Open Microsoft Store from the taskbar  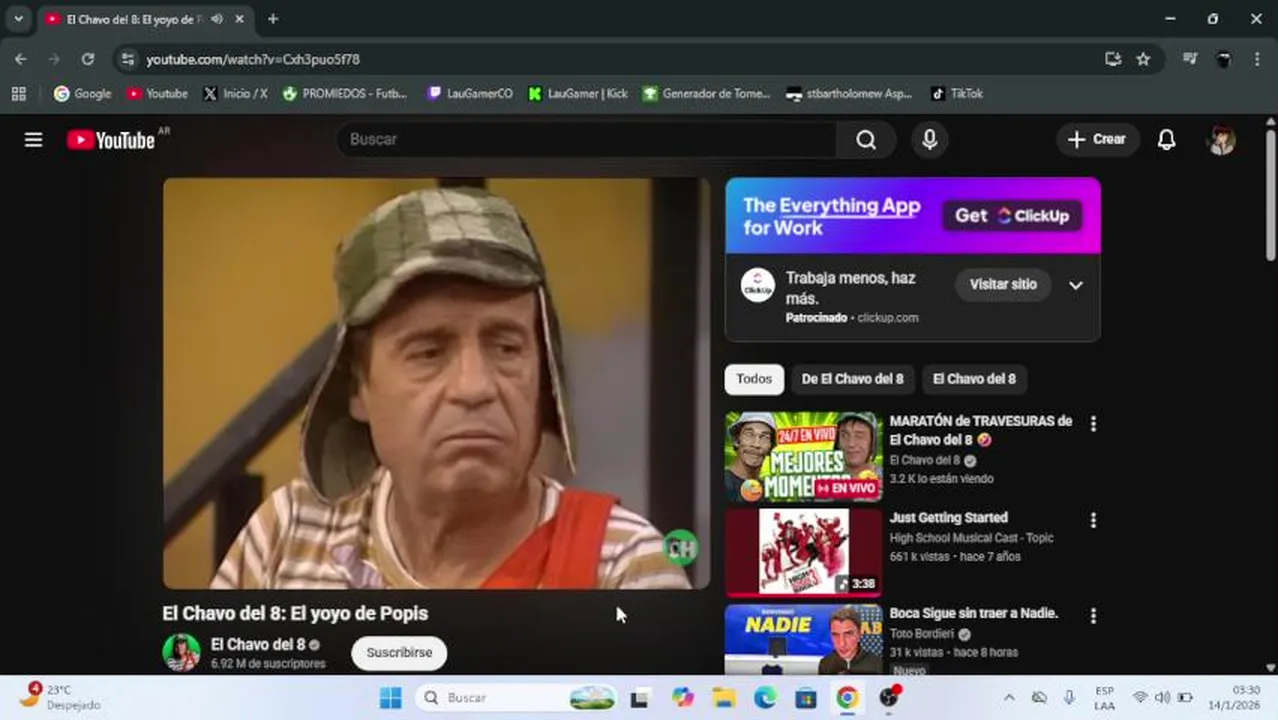point(806,698)
